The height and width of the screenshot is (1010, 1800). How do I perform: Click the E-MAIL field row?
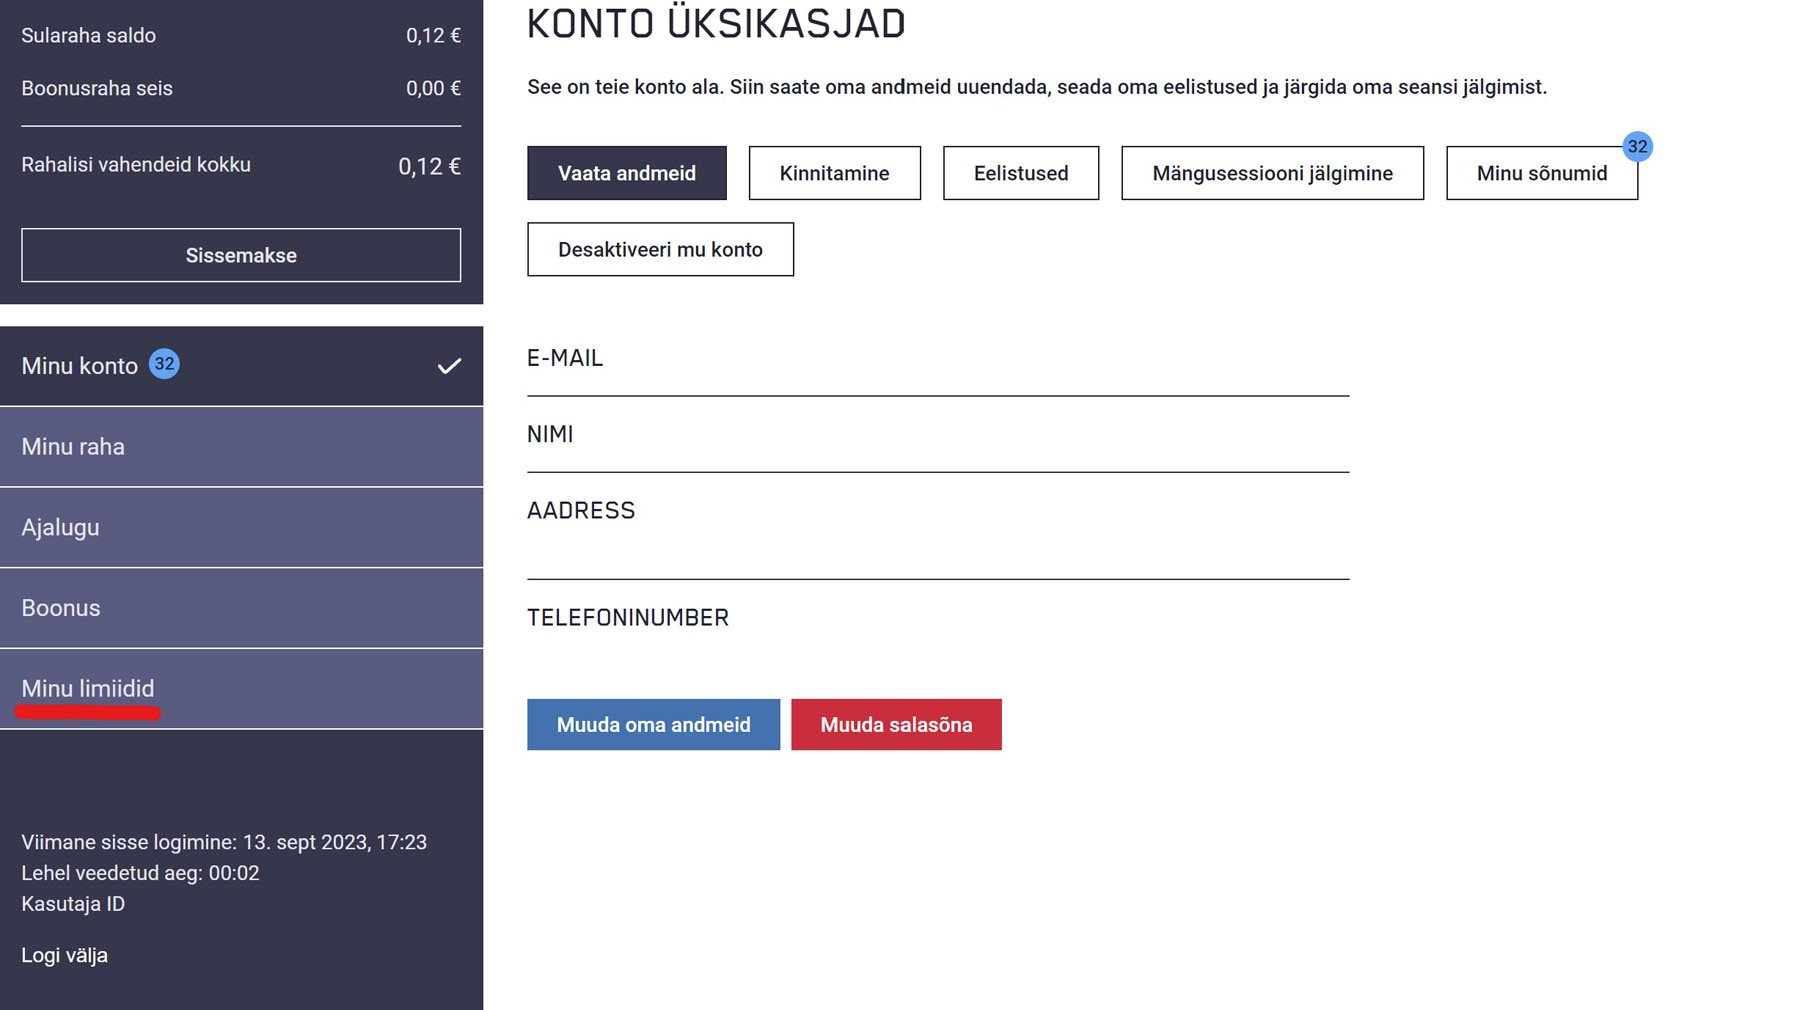coord(938,359)
